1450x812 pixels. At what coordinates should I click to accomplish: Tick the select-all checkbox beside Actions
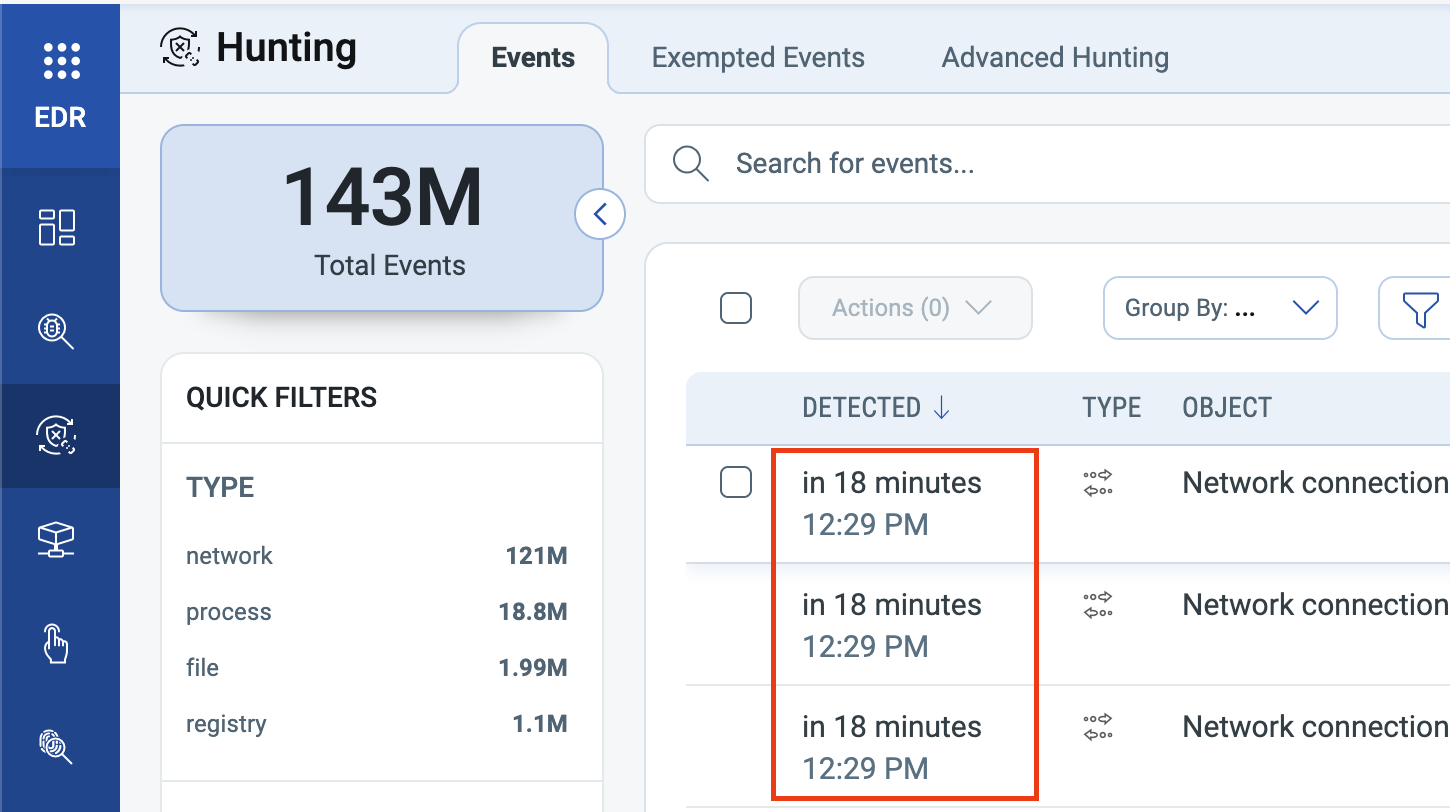click(x=736, y=308)
